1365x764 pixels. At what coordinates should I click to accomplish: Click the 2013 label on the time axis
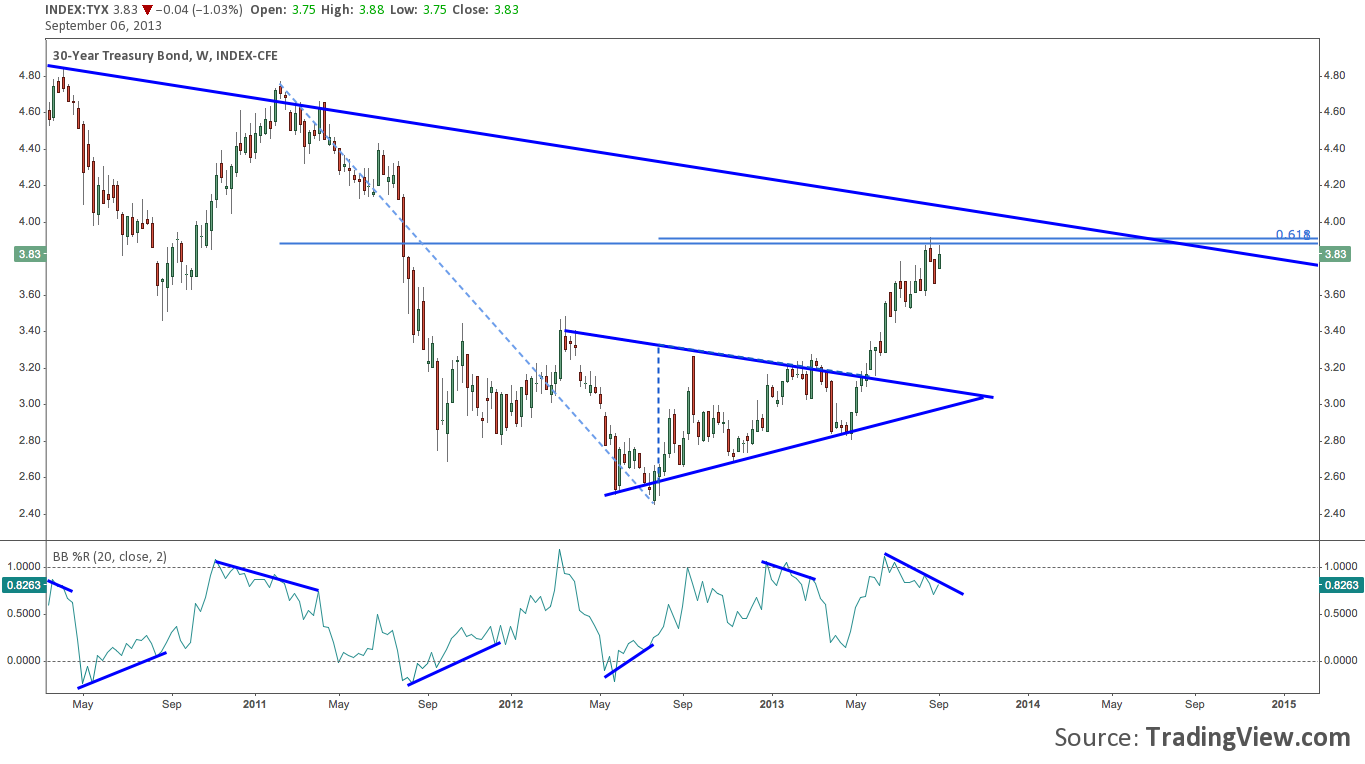[771, 704]
